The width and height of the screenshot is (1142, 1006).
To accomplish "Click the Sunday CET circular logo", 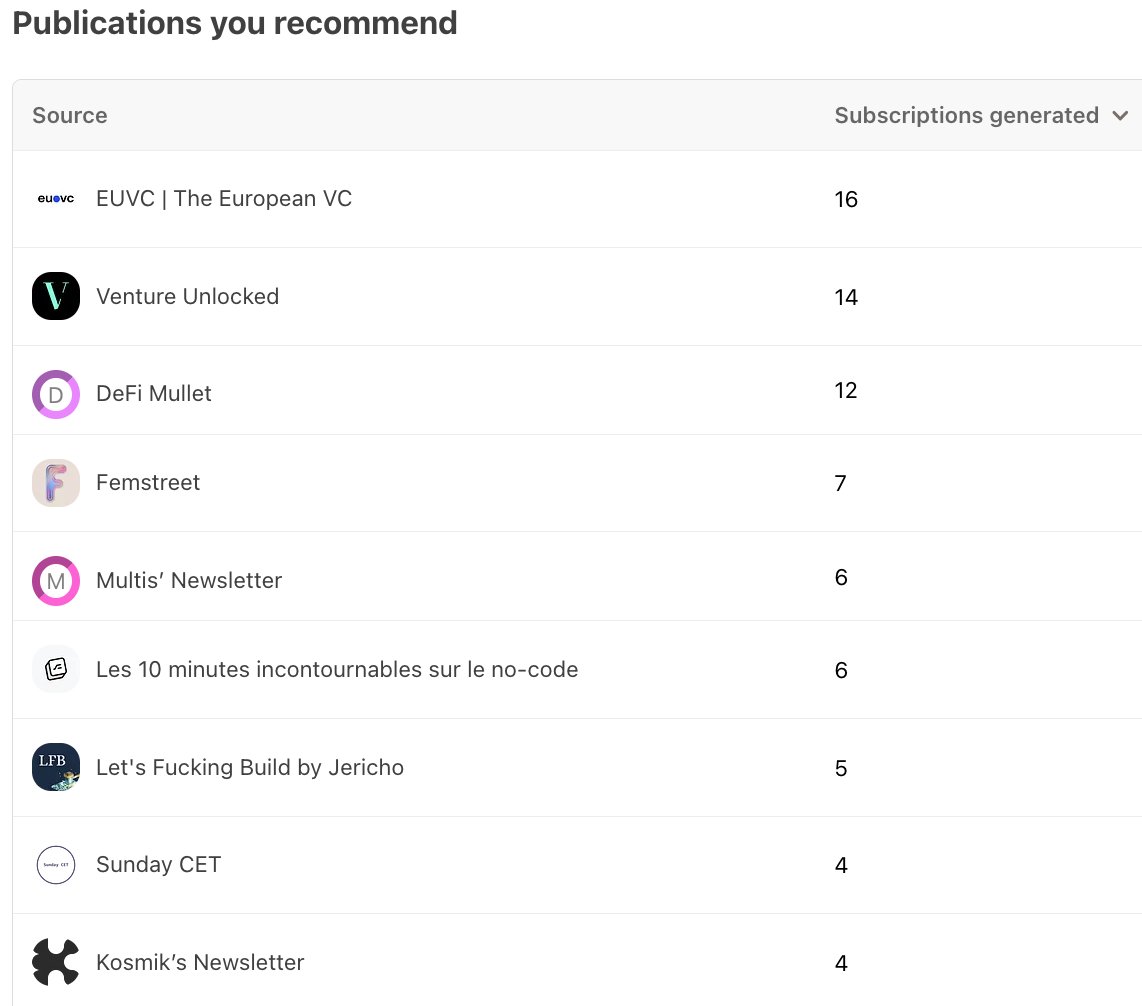I will 56,865.
